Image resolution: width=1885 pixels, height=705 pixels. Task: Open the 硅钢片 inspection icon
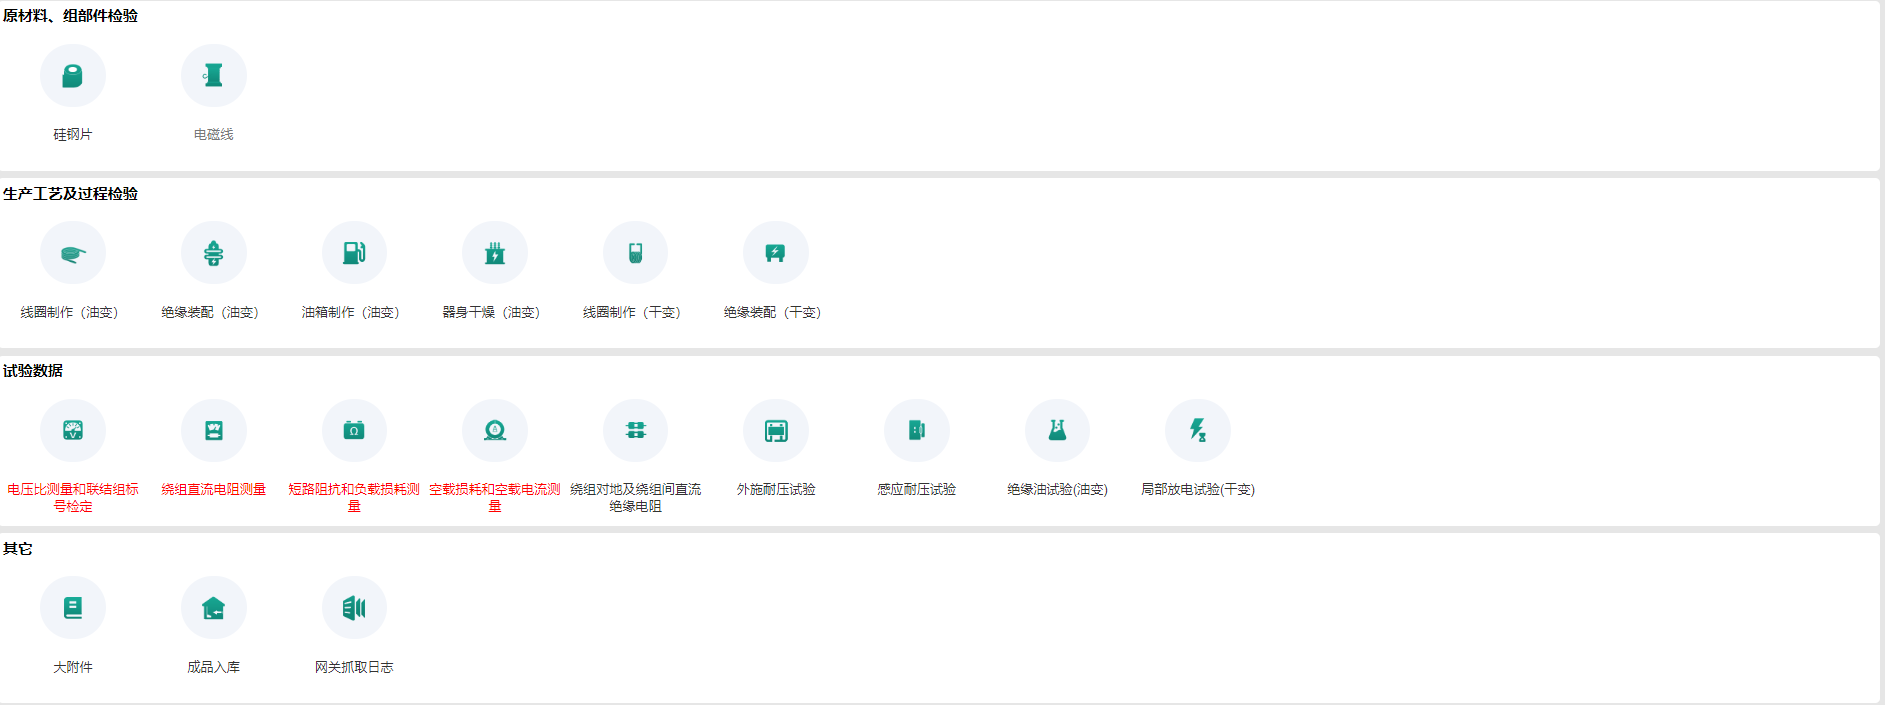pyautogui.click(x=73, y=76)
